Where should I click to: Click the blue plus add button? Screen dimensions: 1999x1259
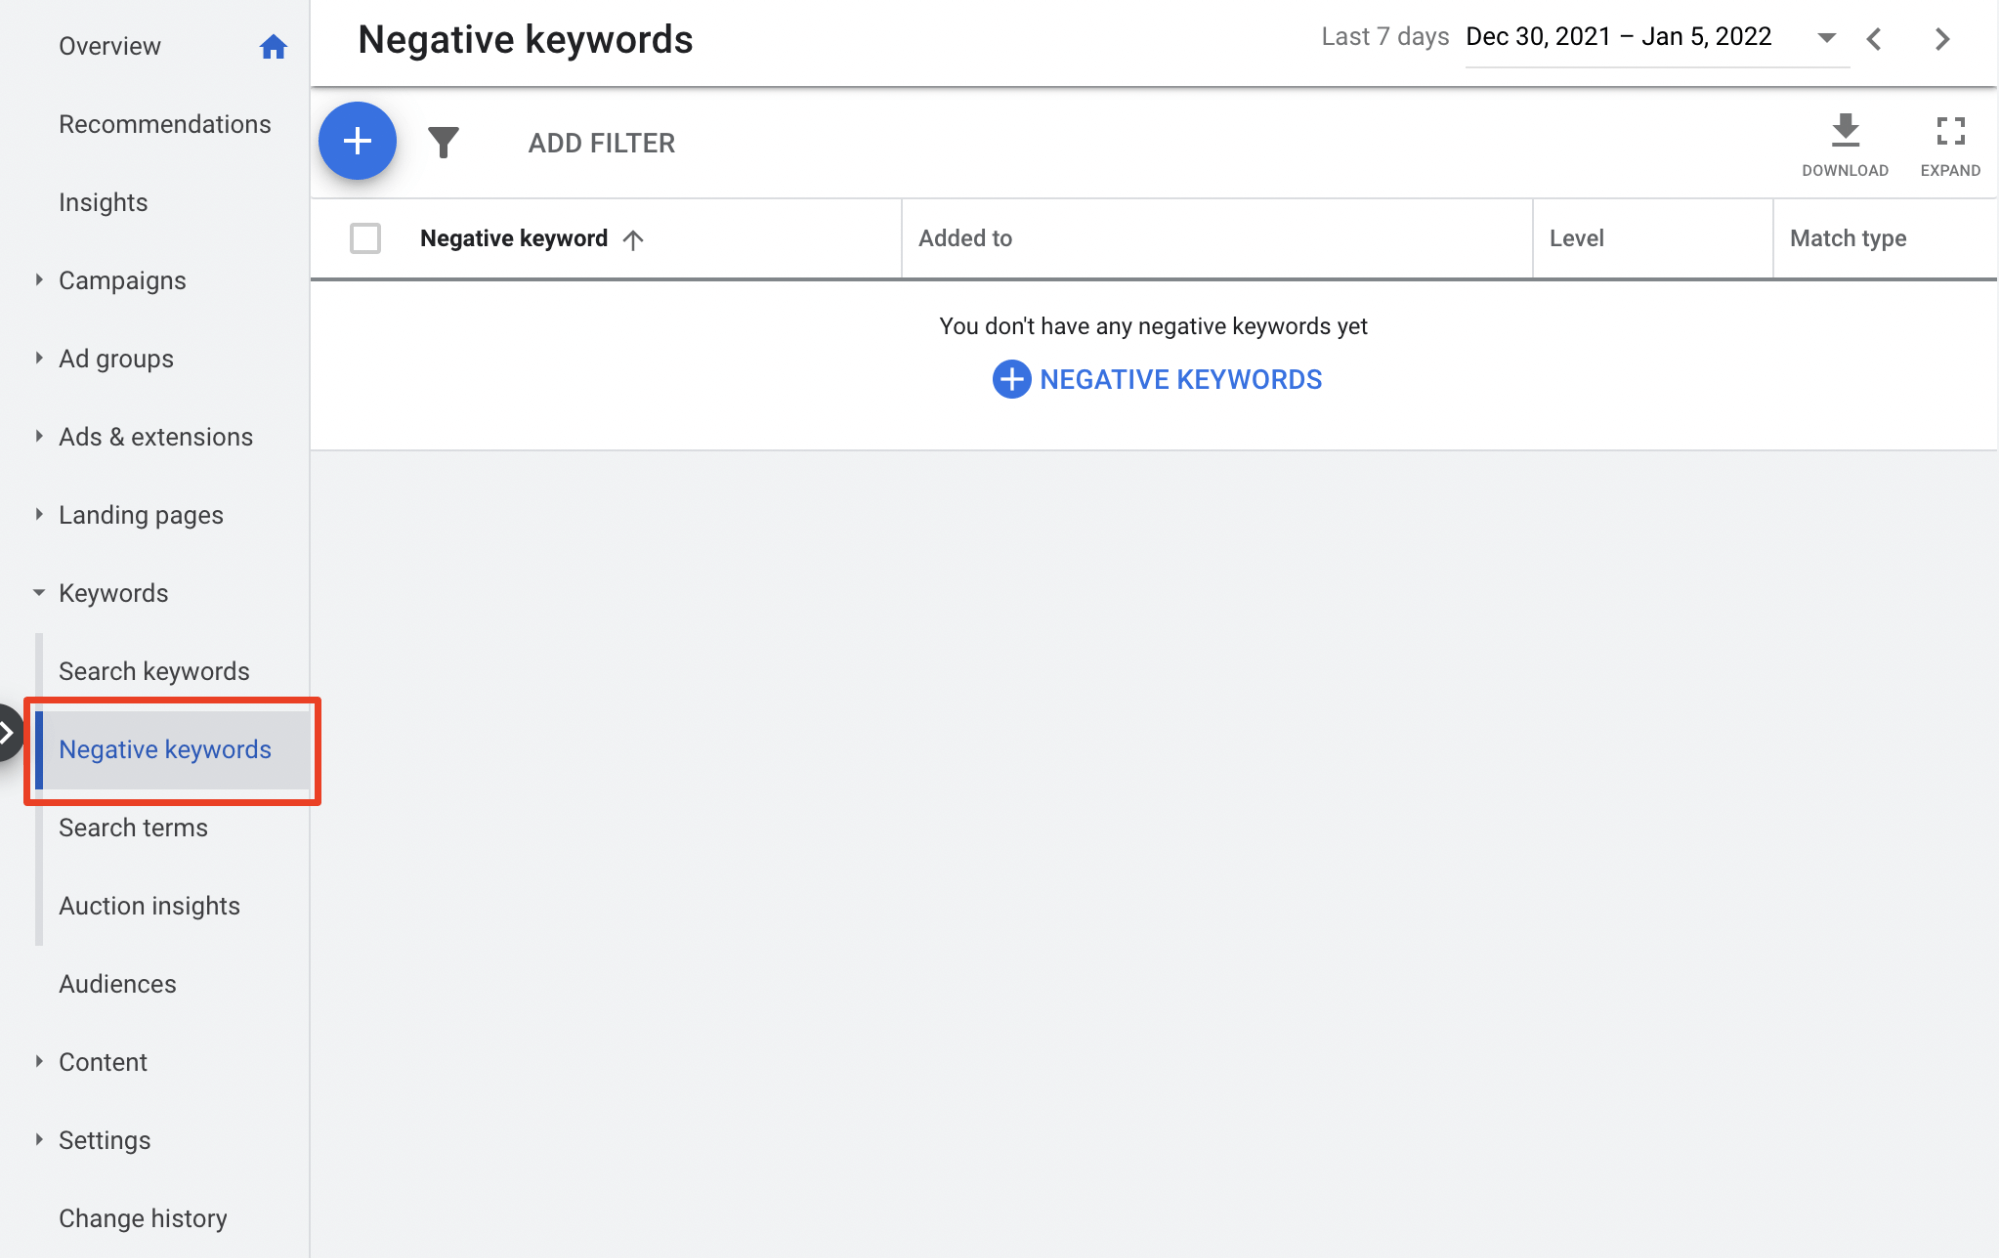(357, 141)
